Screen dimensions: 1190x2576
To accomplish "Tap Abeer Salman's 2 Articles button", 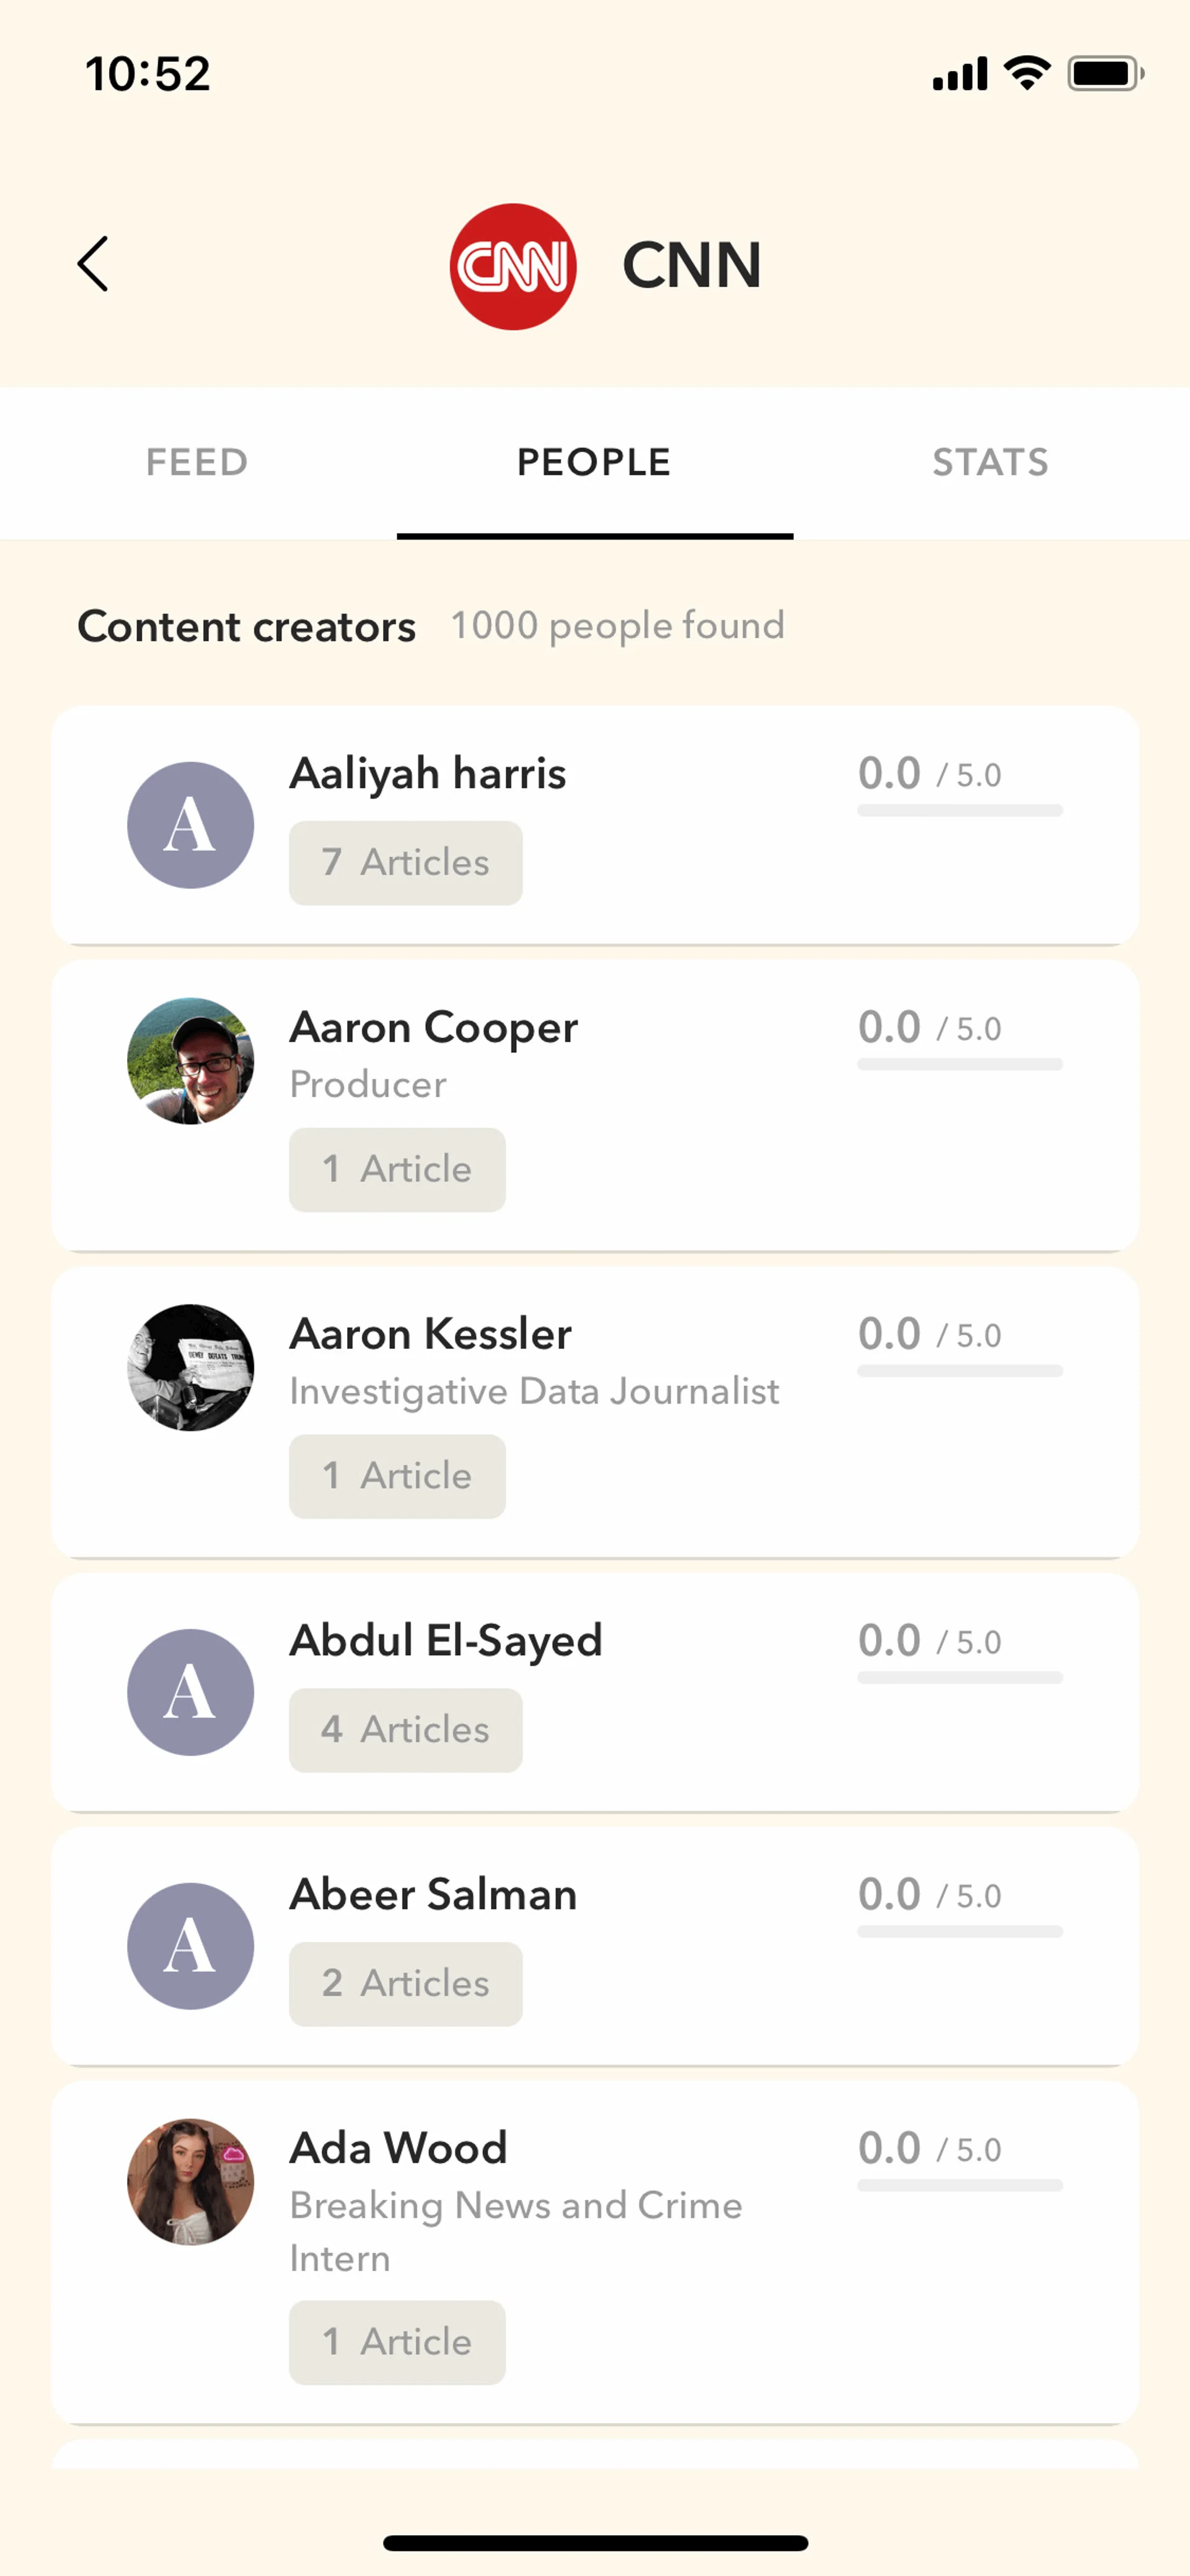I will tap(405, 1984).
